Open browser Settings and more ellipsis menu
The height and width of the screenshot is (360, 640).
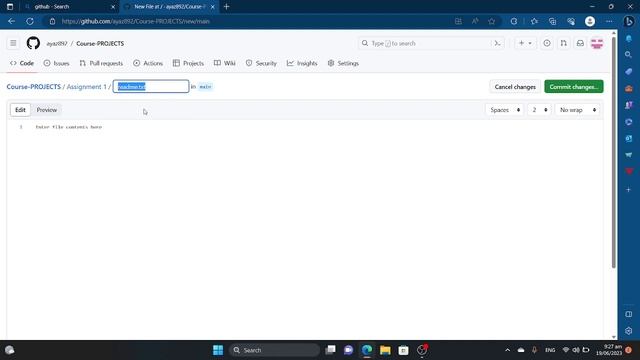[x=609, y=21]
